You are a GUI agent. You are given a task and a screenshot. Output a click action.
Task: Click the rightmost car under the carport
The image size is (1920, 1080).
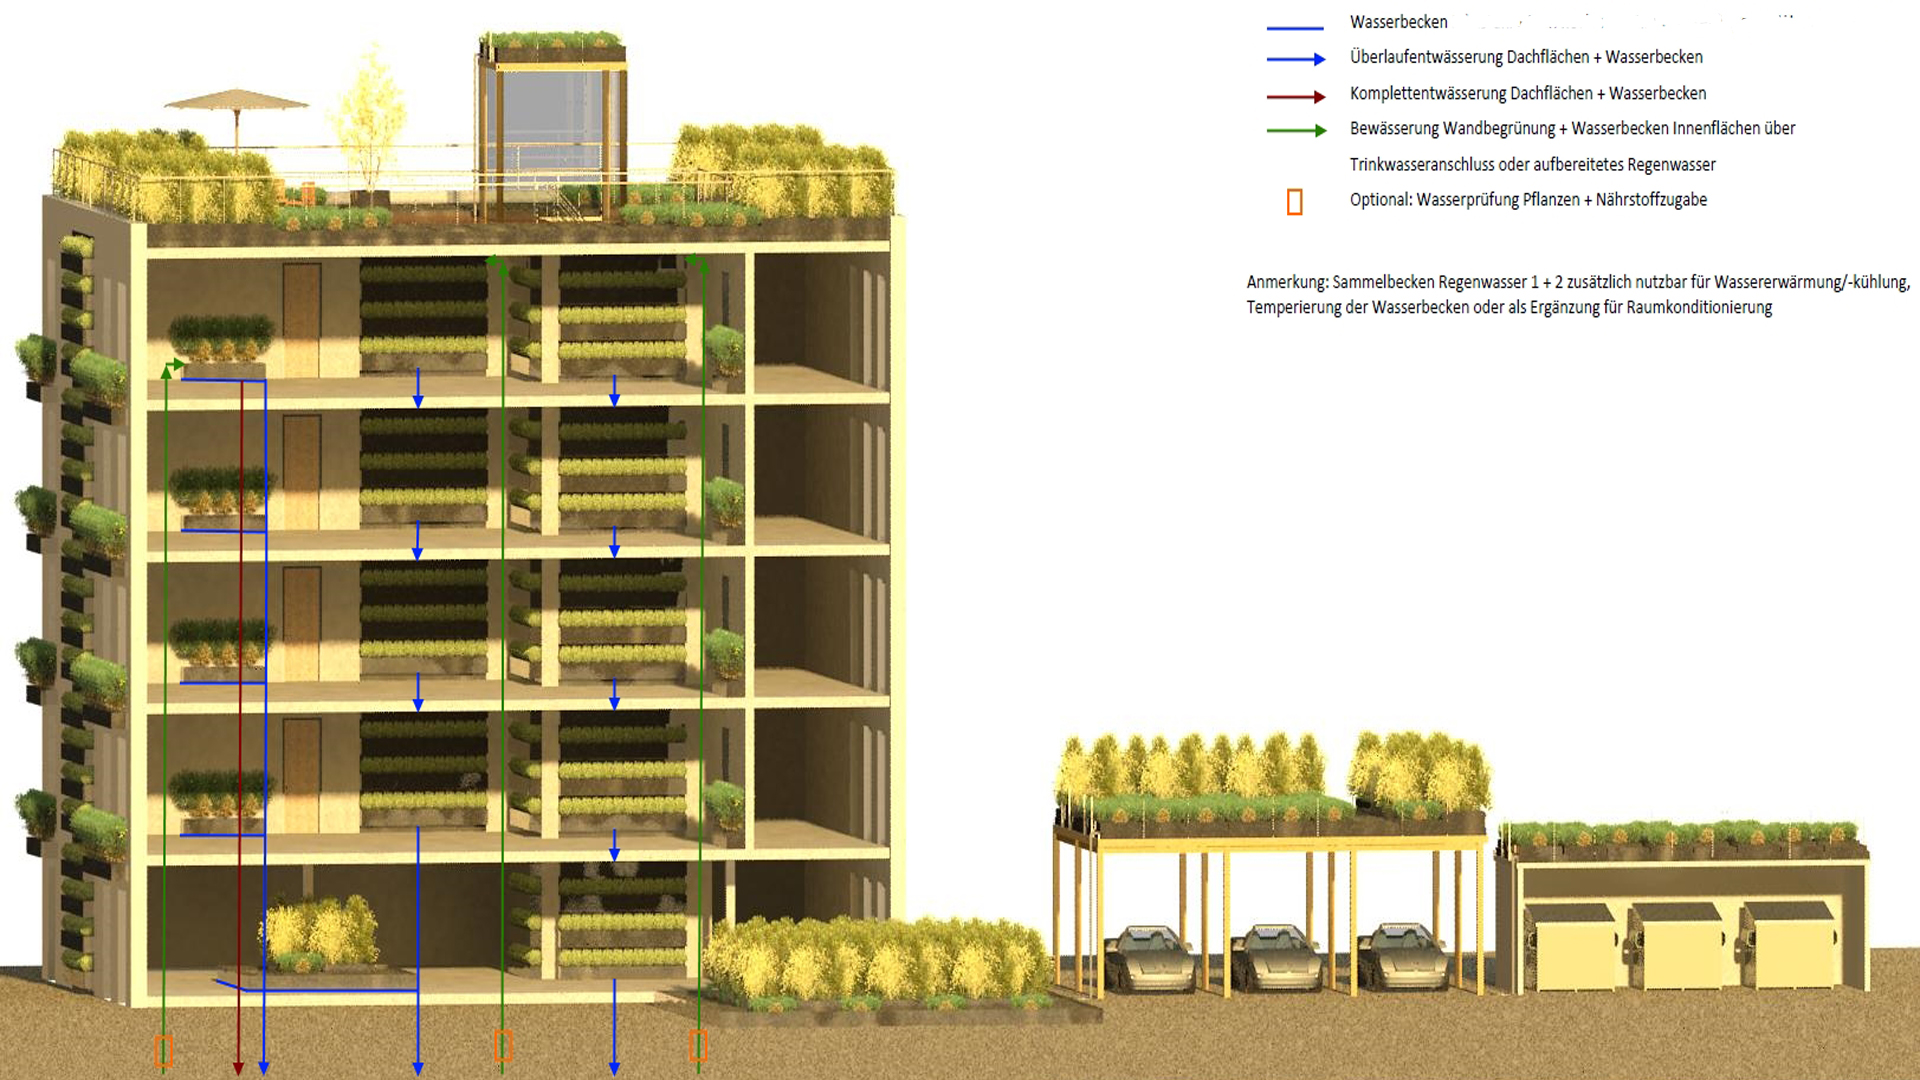coord(1402,958)
